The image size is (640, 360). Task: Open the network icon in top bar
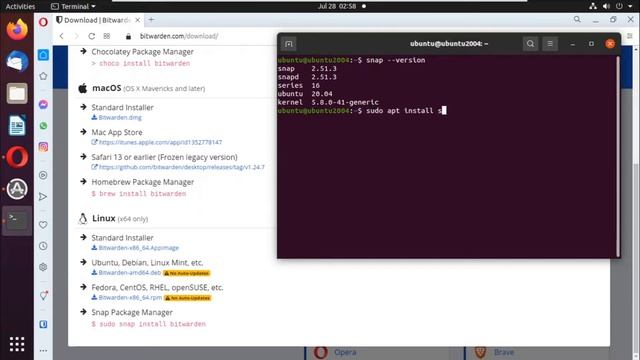point(593,6)
